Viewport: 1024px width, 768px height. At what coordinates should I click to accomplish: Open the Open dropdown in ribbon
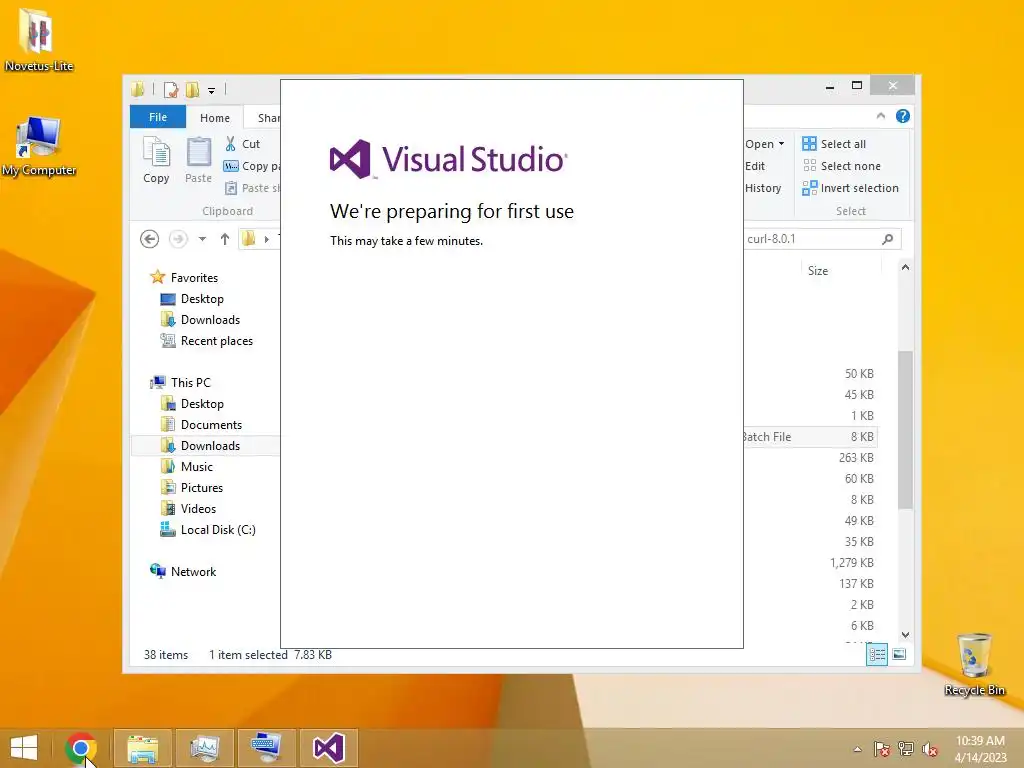(764, 144)
